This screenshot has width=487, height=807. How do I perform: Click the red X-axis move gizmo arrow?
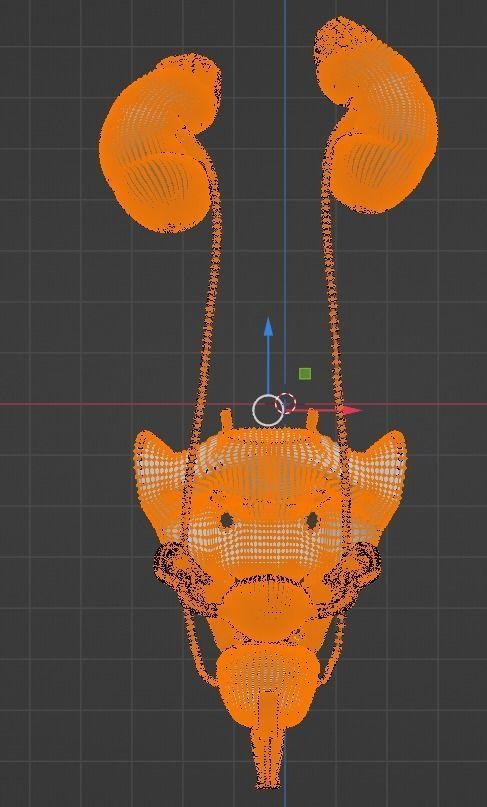pos(351,410)
